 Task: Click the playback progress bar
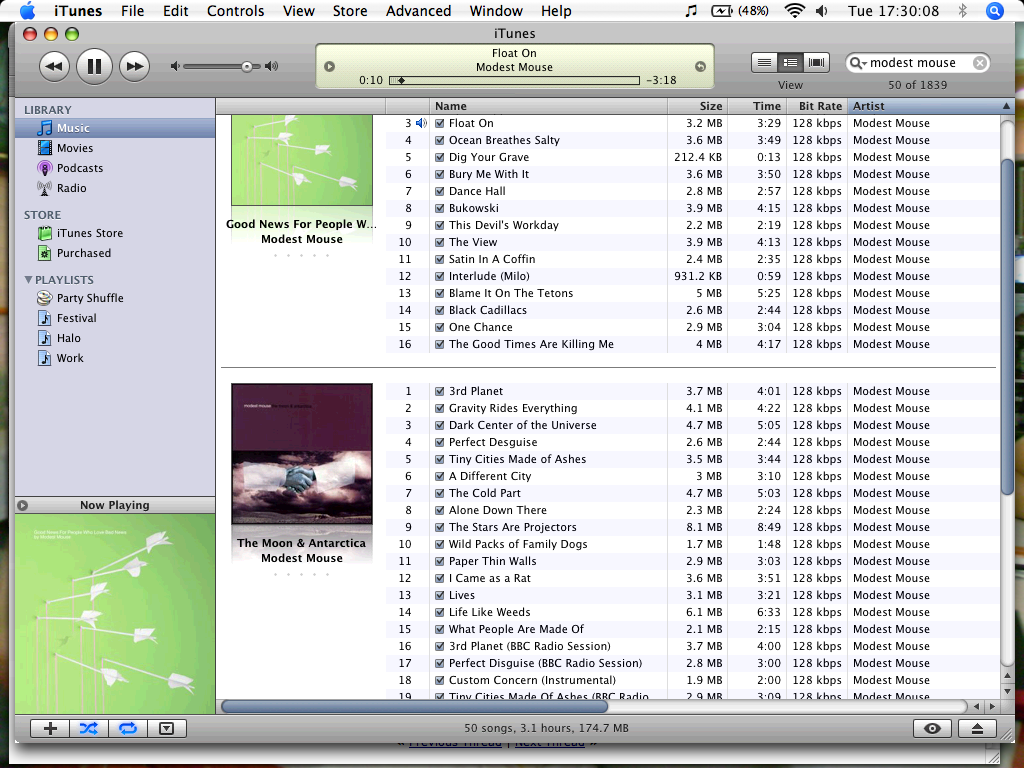[514, 80]
